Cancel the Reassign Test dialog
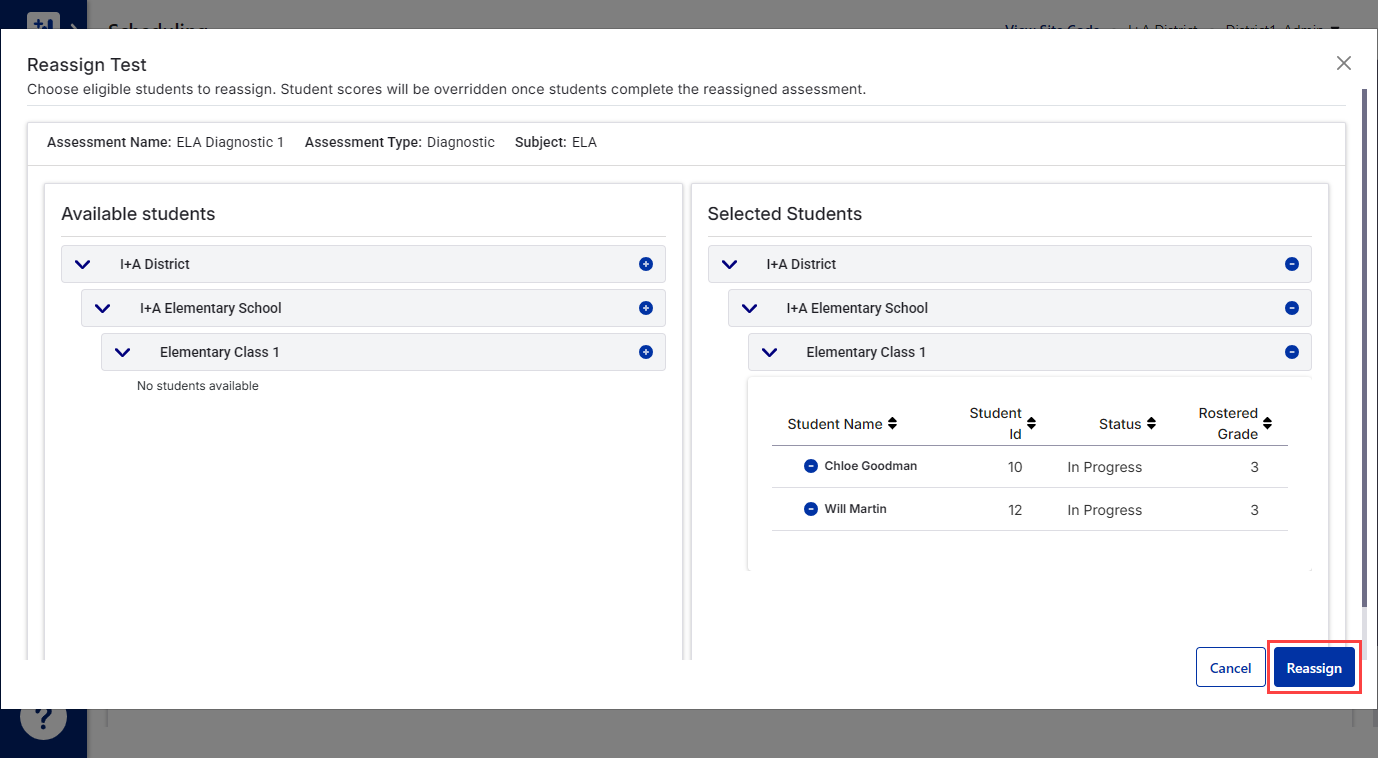This screenshot has width=1378, height=758. click(x=1230, y=668)
